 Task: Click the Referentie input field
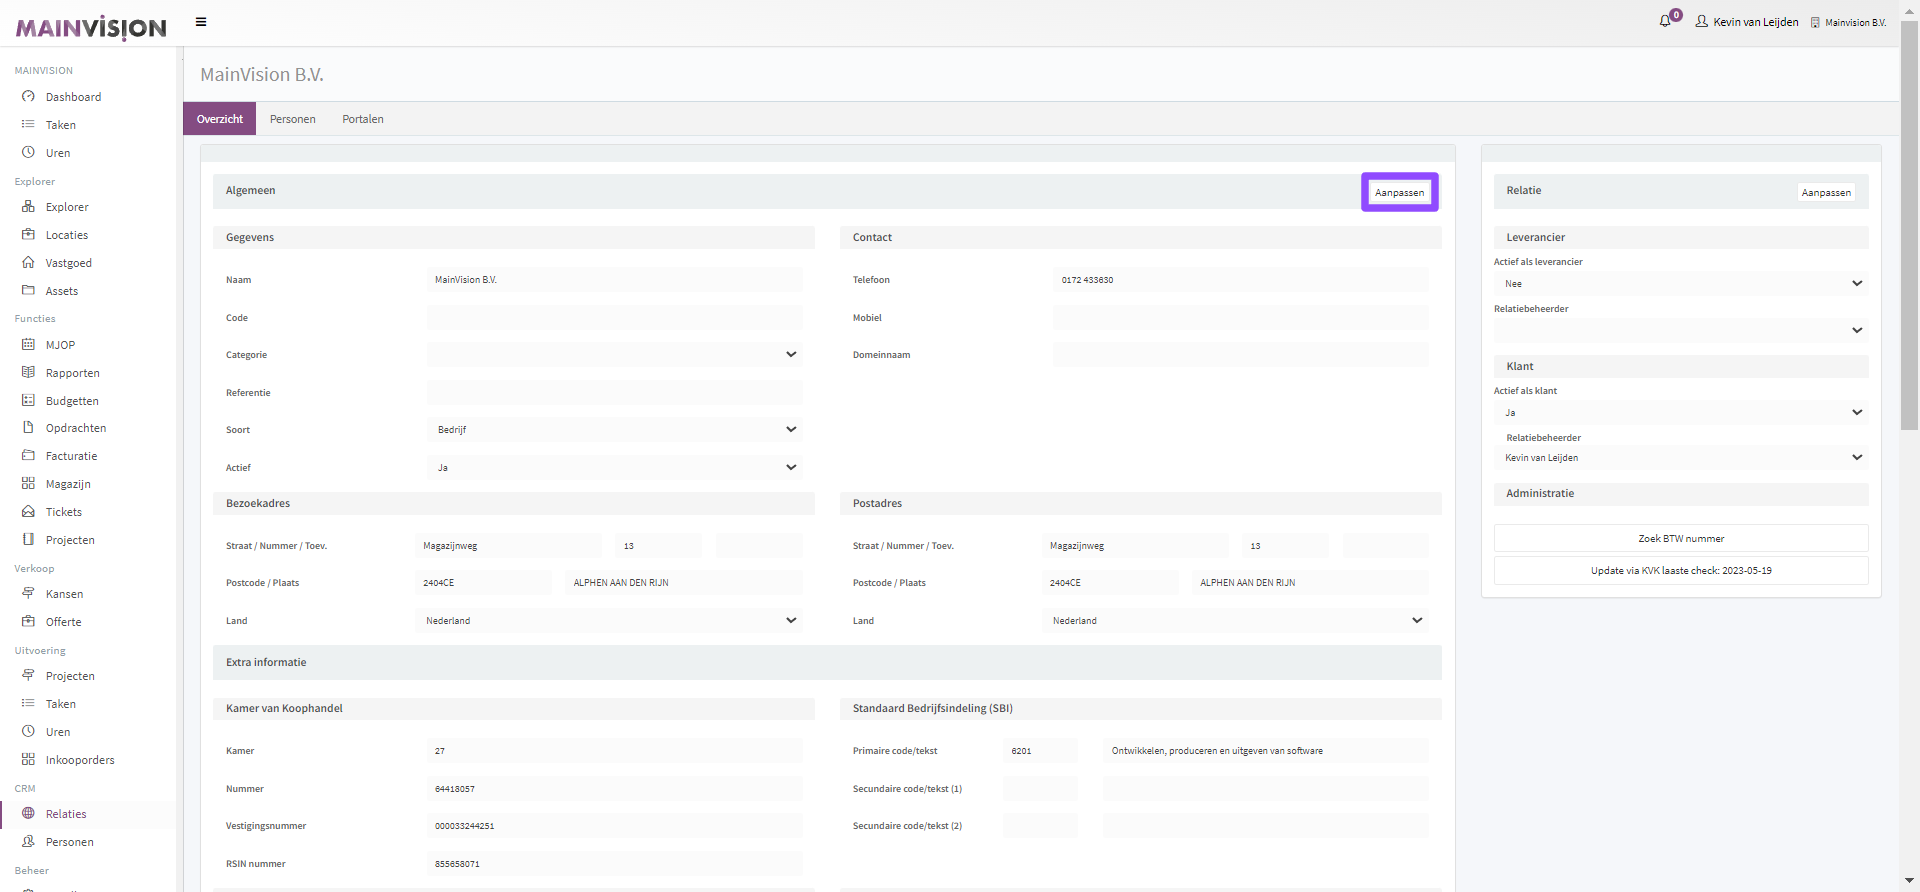[614, 393]
